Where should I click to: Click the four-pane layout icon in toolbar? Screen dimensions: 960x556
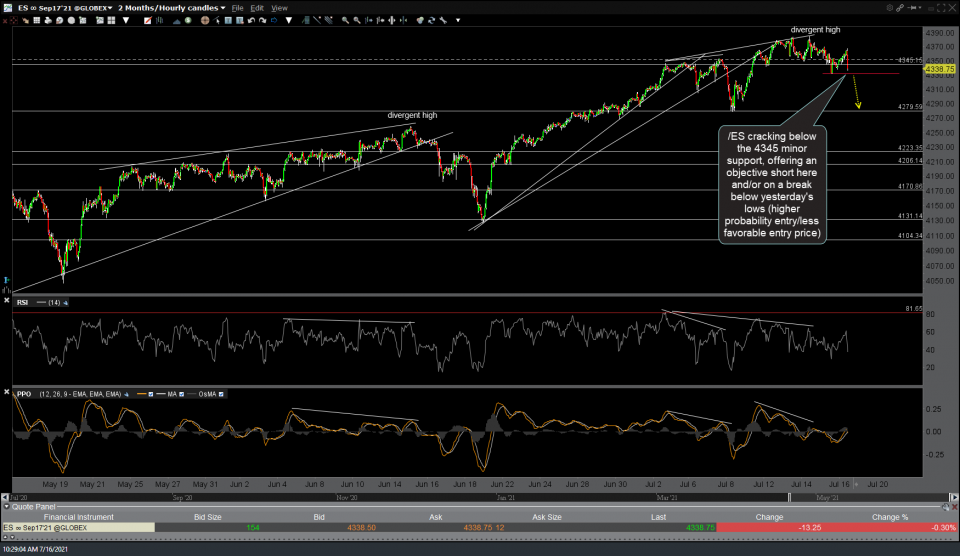click(111, 20)
